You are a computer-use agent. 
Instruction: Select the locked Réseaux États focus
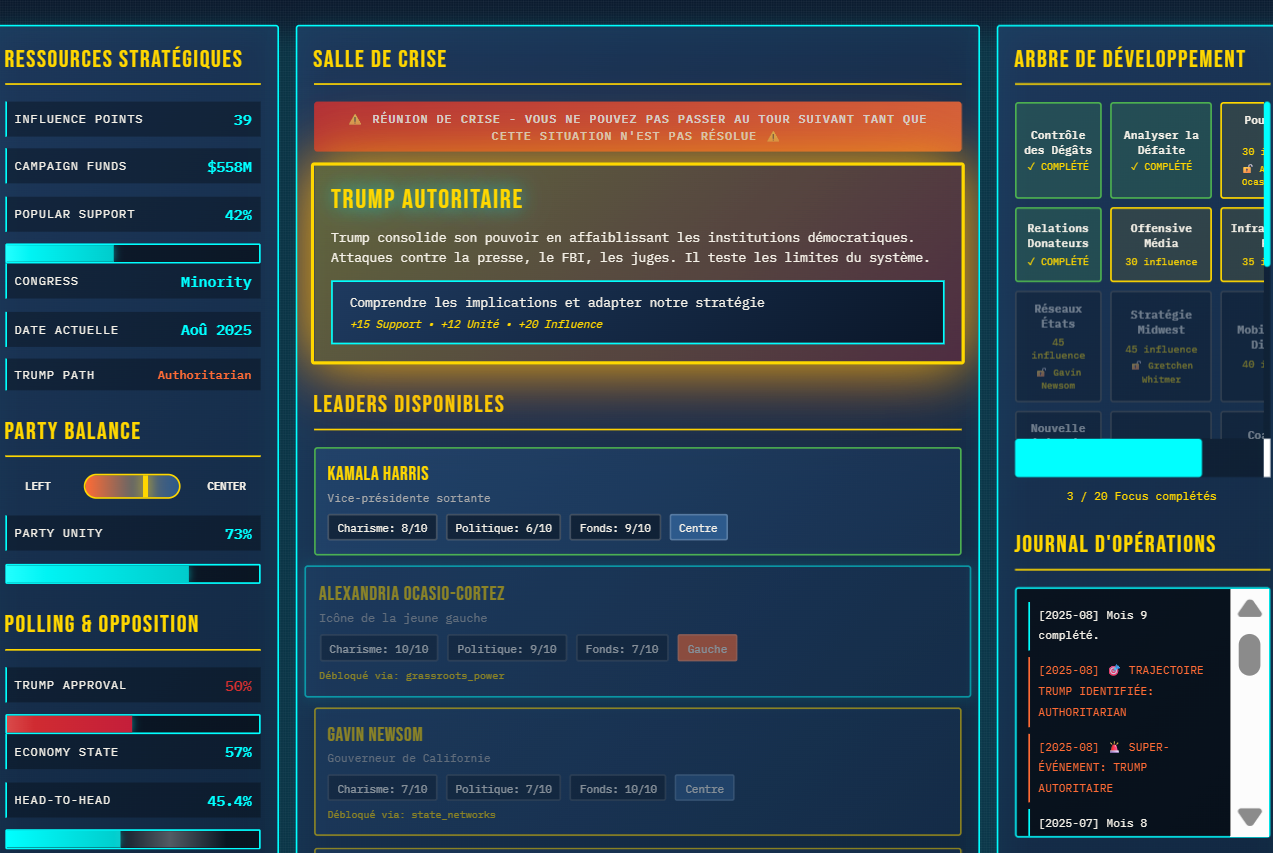pos(1058,346)
